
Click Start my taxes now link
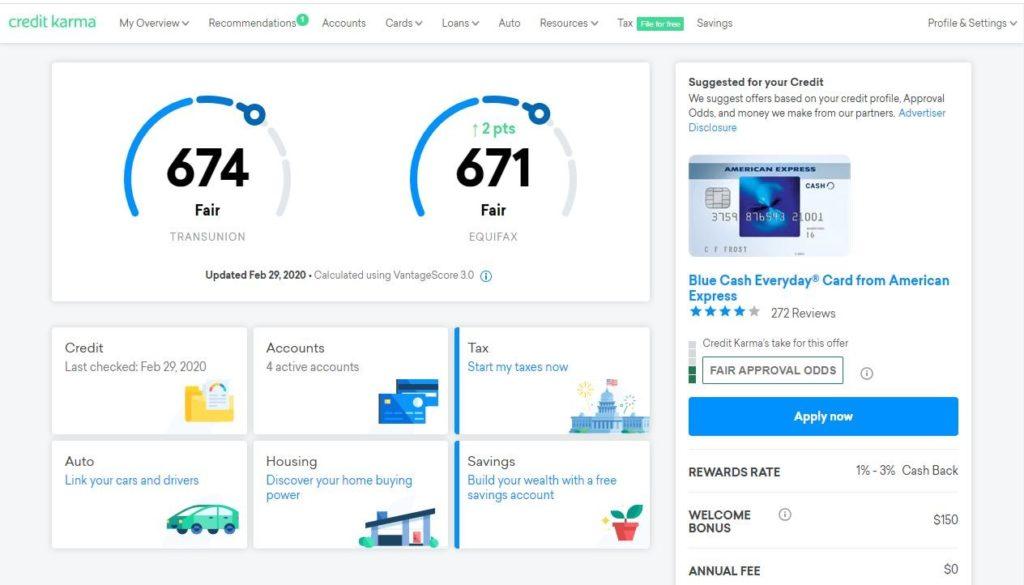click(517, 367)
